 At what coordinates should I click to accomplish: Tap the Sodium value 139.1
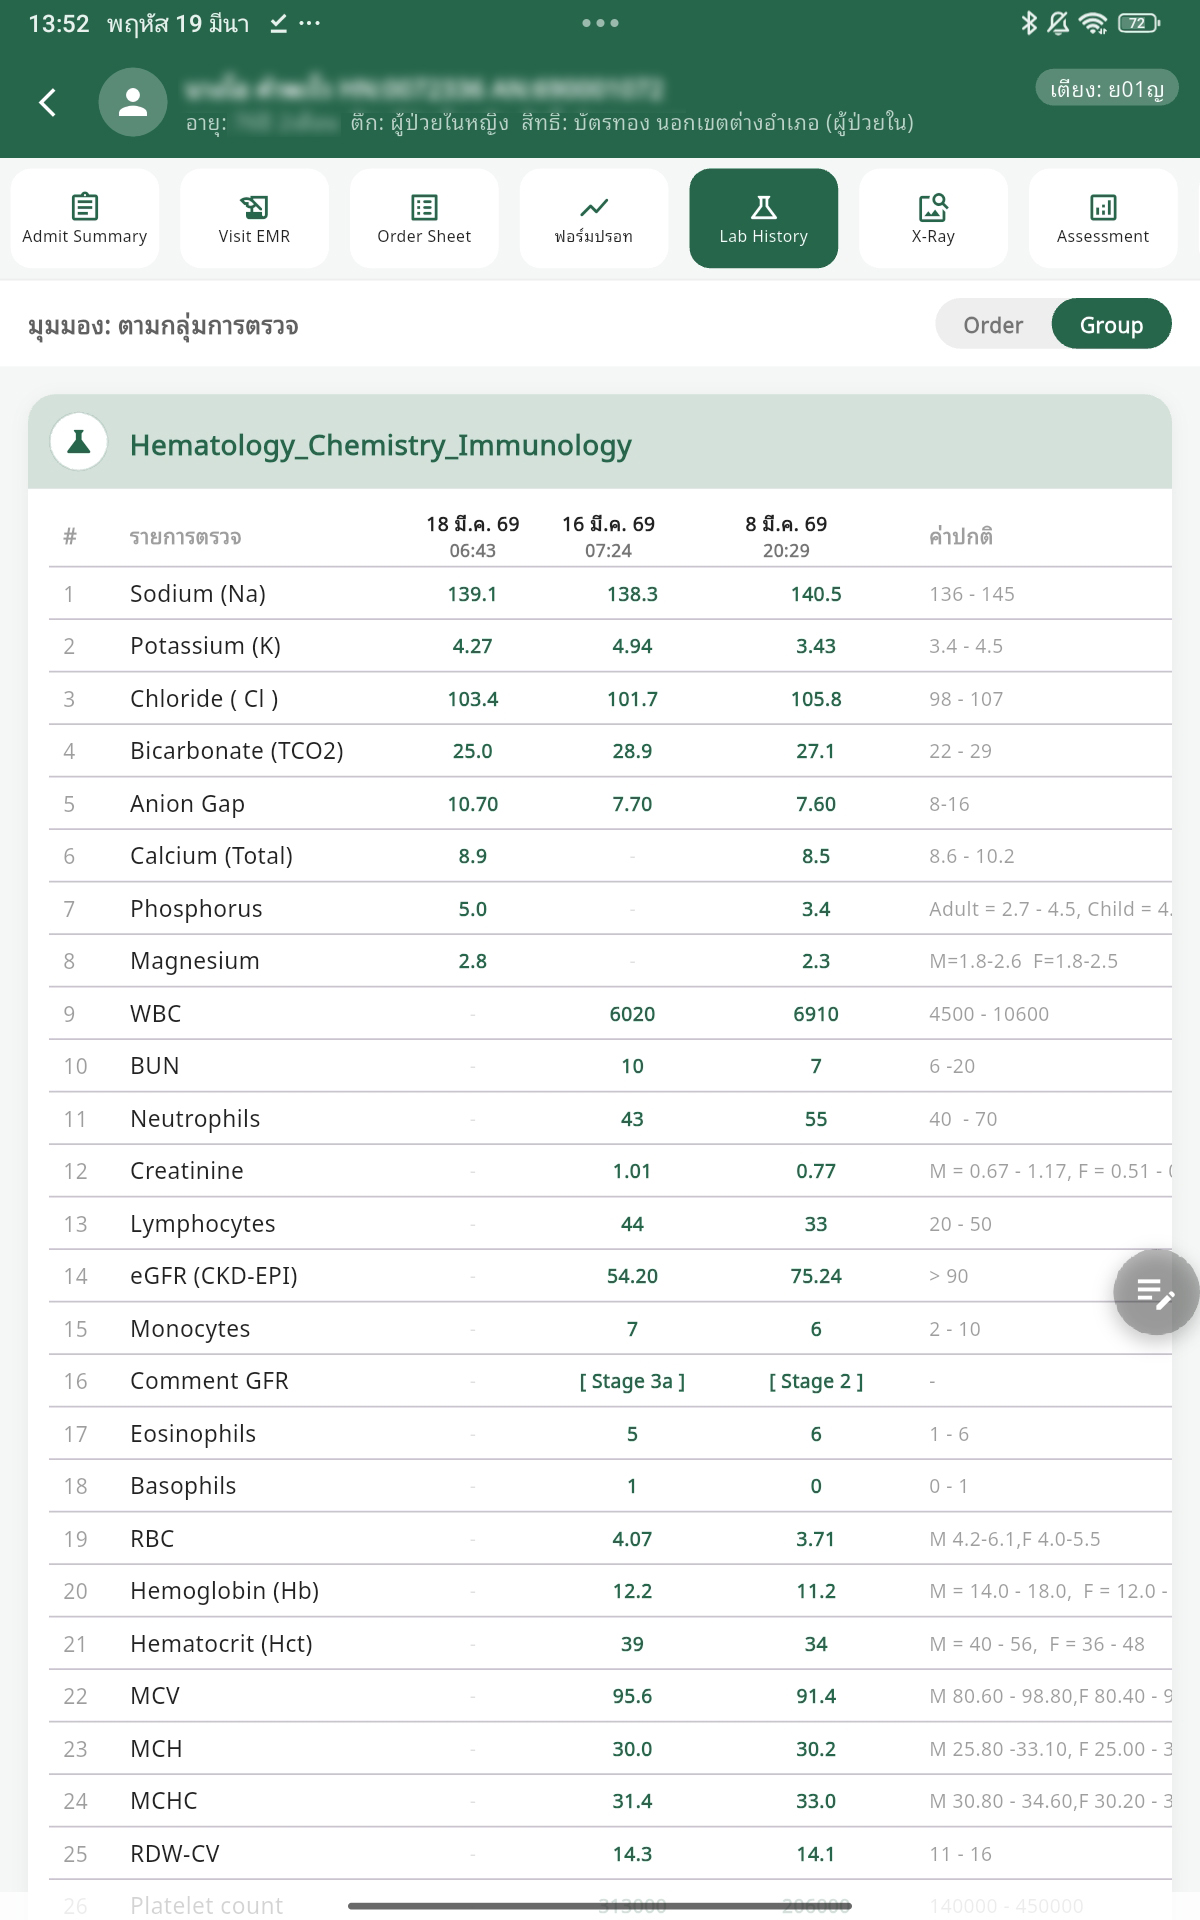coord(472,594)
